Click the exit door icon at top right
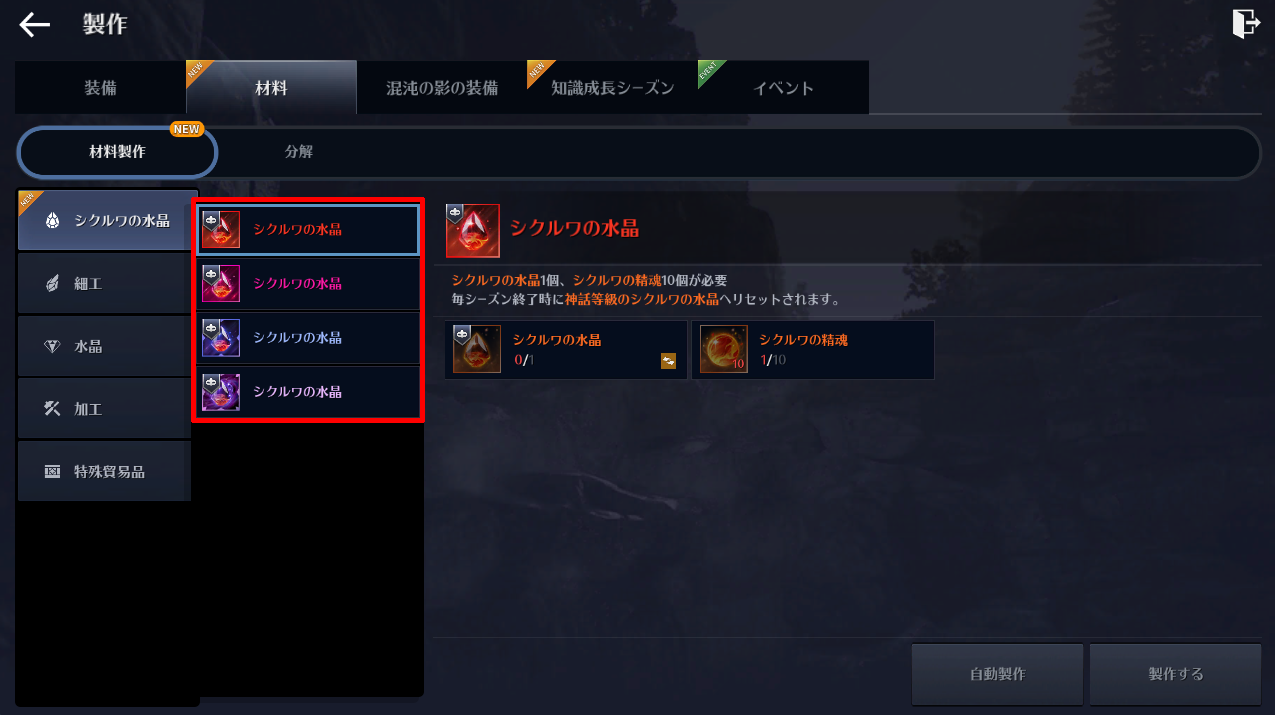 tap(1244, 24)
